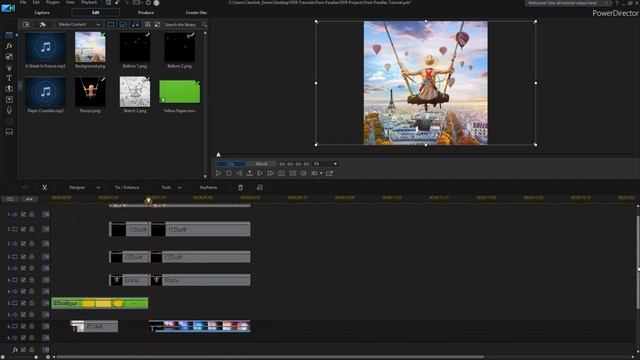Open the Voice-Over Recording Room microphone icon
Viewport: 640px width, 360px height.
click(x=9, y=110)
